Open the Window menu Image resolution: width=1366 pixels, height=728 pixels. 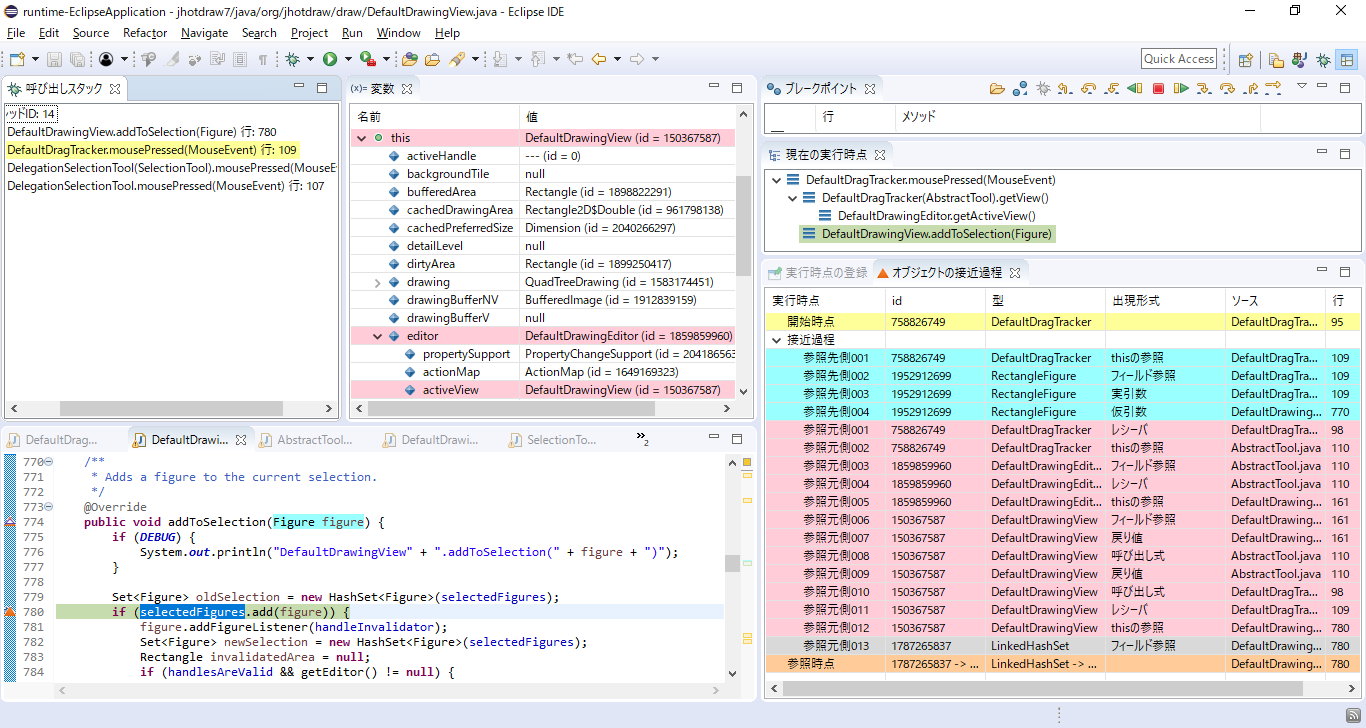tap(398, 33)
